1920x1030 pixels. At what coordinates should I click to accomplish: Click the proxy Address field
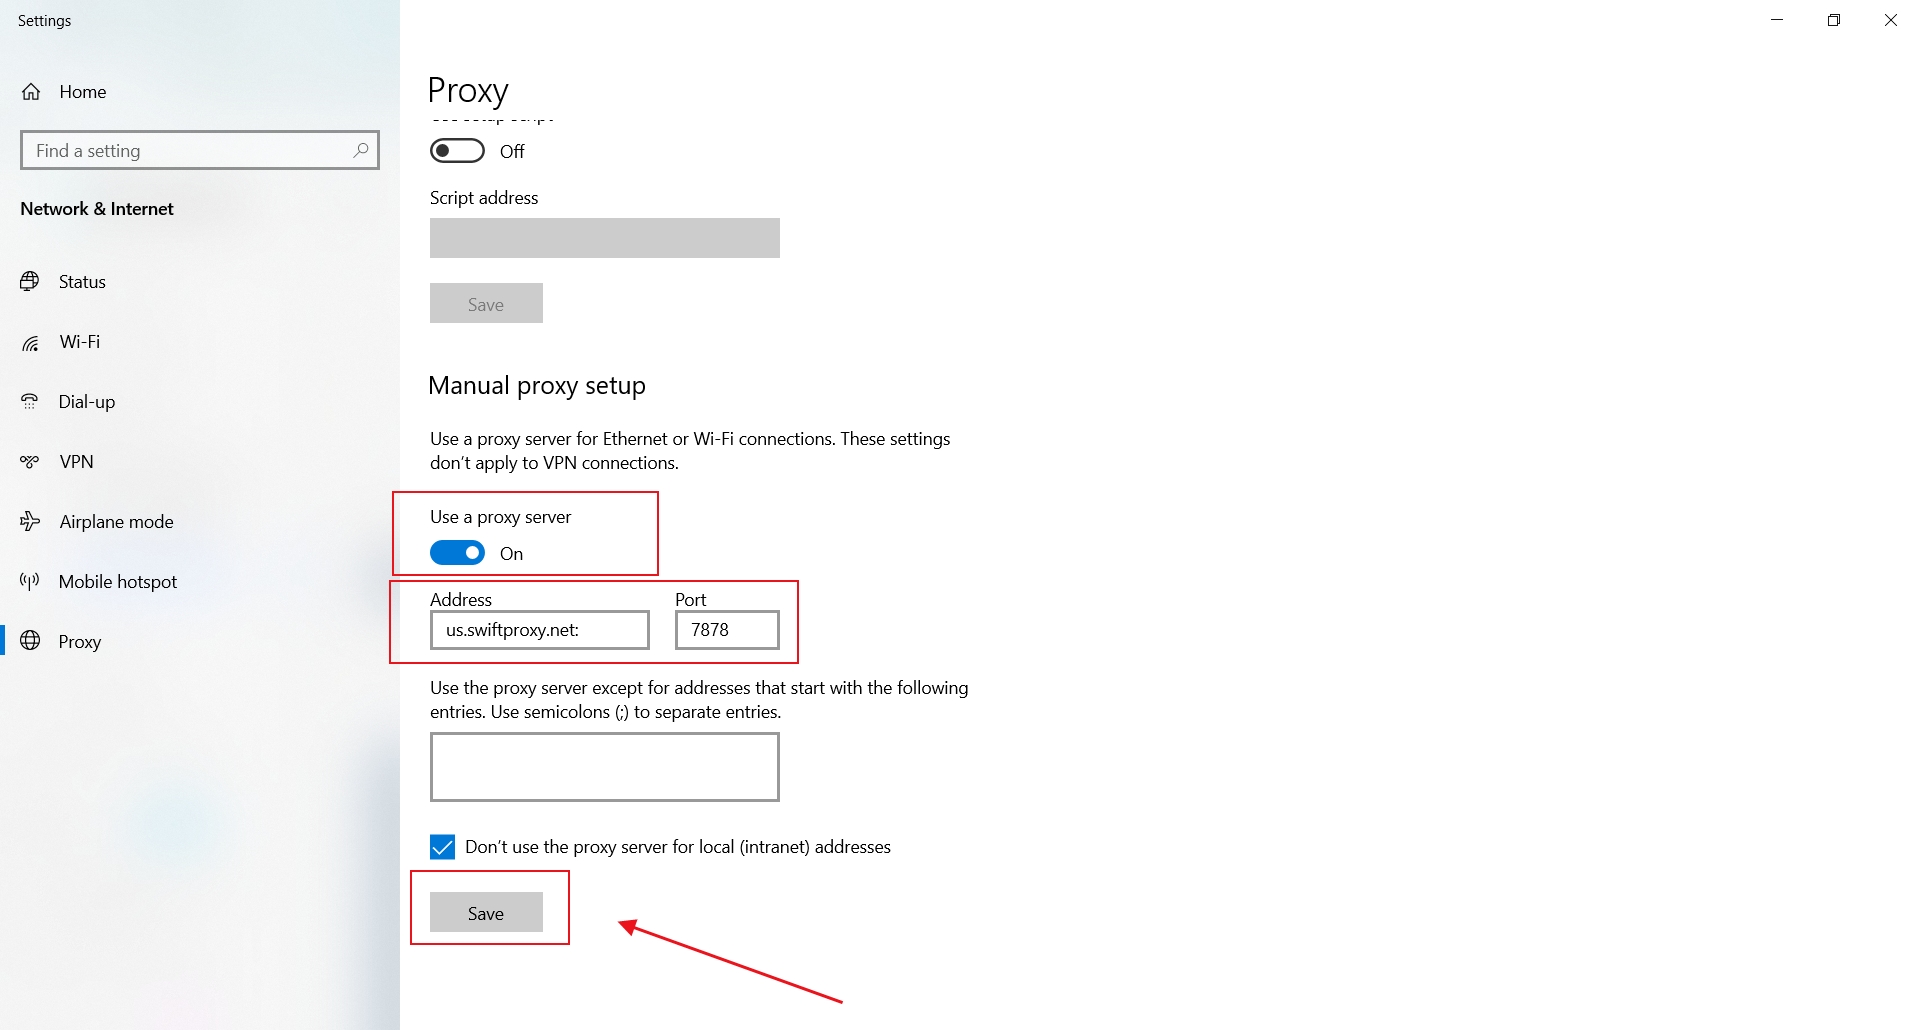tap(539, 630)
